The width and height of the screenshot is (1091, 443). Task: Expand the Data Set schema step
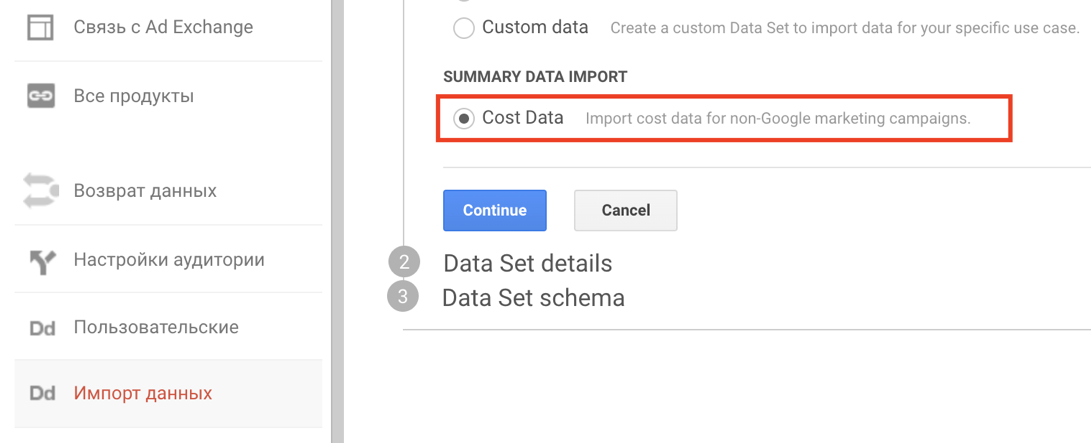(534, 298)
